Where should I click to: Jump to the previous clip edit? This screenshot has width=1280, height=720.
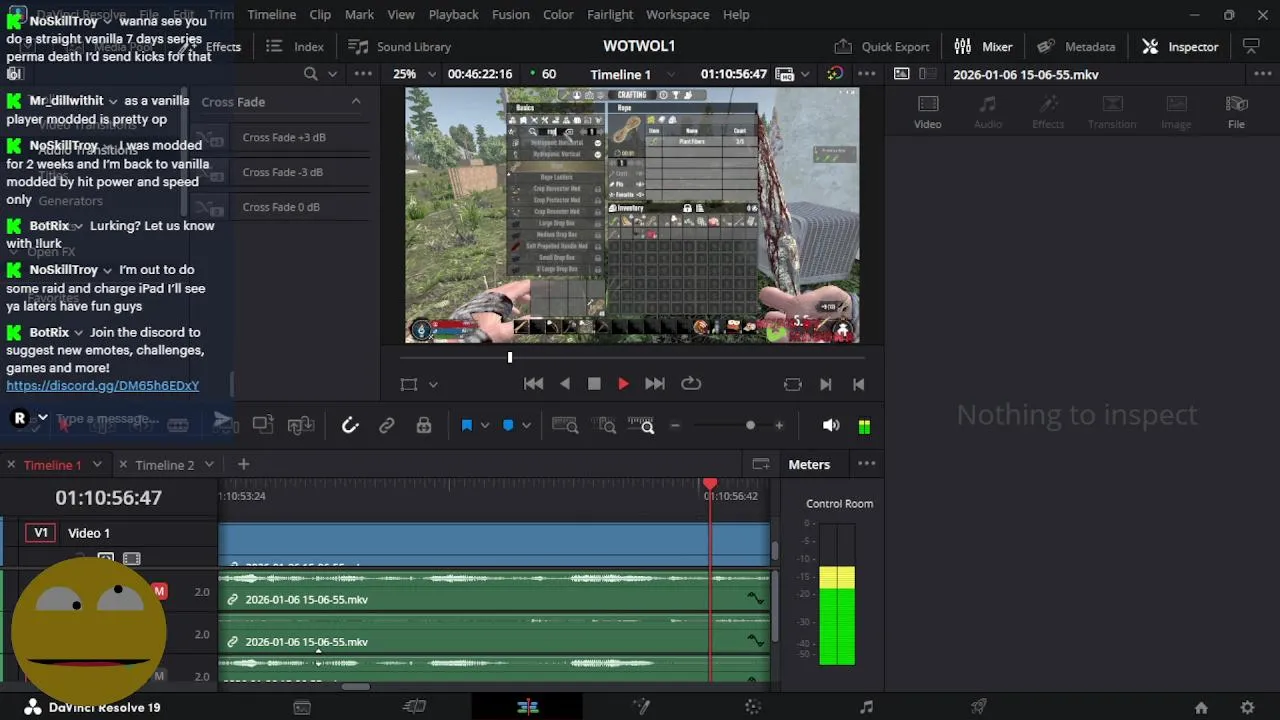point(858,384)
